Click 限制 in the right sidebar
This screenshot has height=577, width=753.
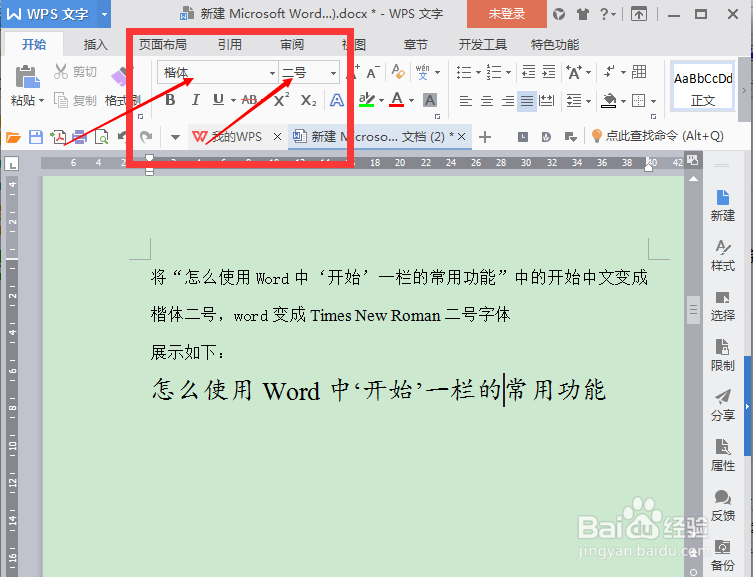723,356
